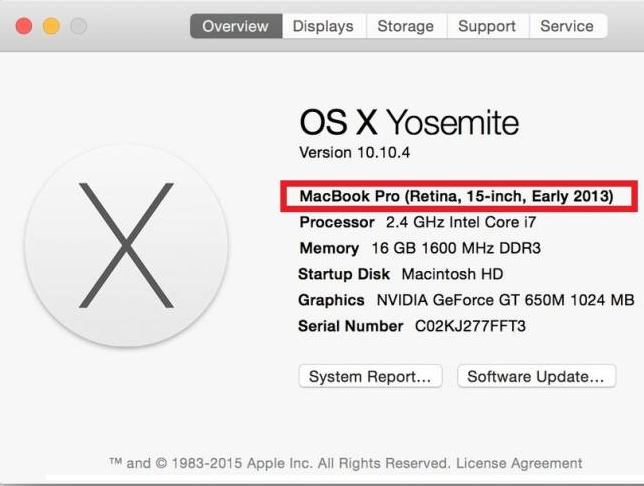The image size is (644, 486).
Task: Click the OS X Yosemite title text
Action: point(409,122)
